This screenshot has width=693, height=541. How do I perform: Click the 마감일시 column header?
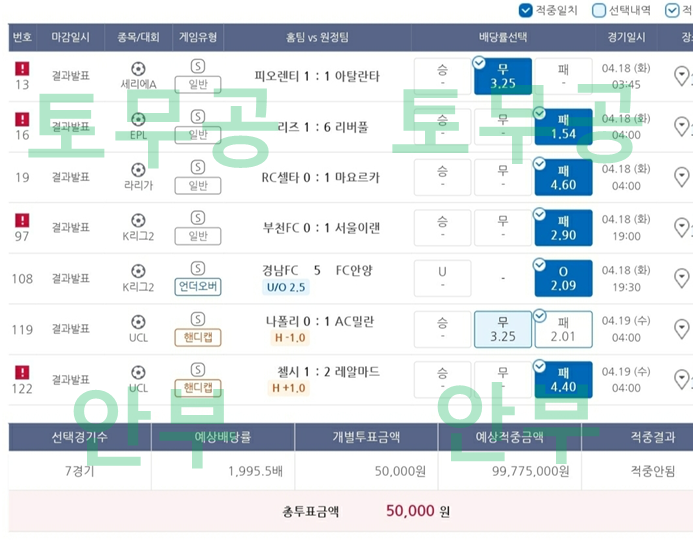pos(71,37)
